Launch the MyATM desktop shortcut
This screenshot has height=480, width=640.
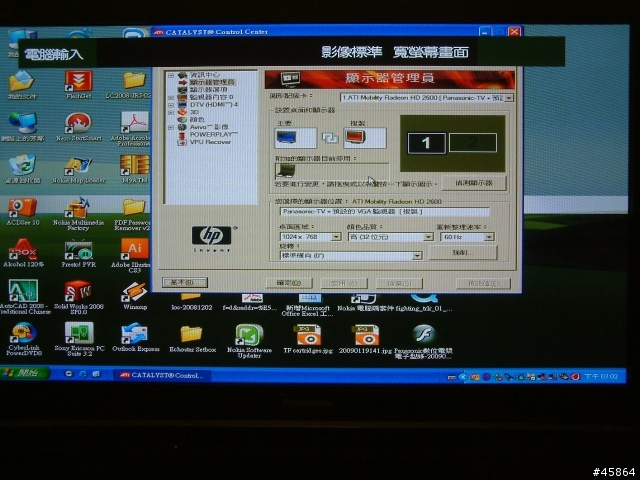(x=134, y=166)
